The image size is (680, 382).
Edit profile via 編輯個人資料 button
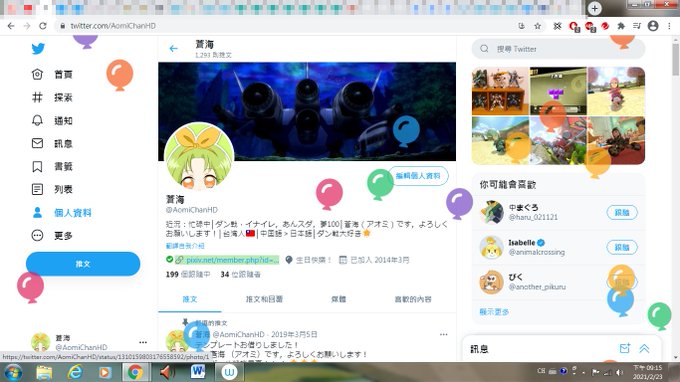418,176
